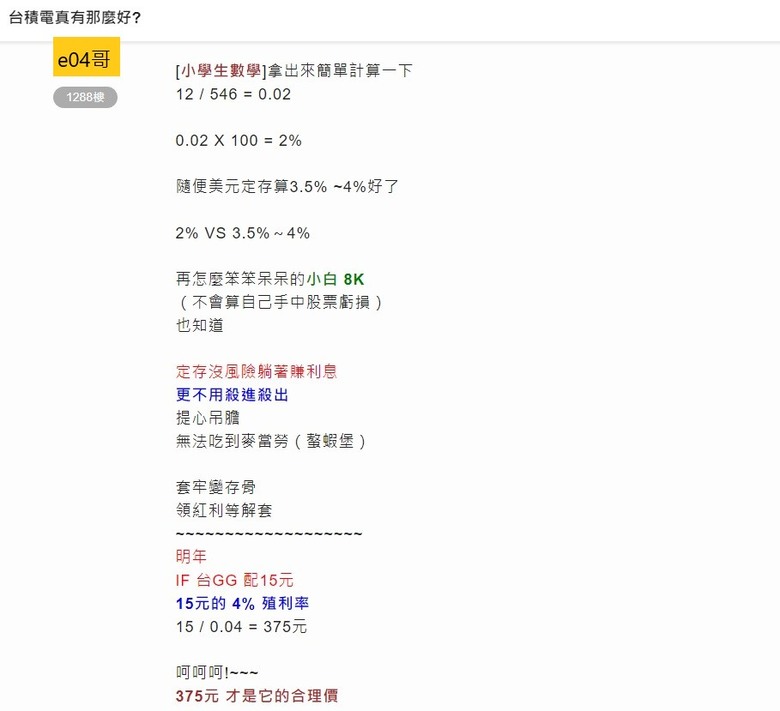
Task: Select the 1288樓 floor number badge
Action: point(86,97)
